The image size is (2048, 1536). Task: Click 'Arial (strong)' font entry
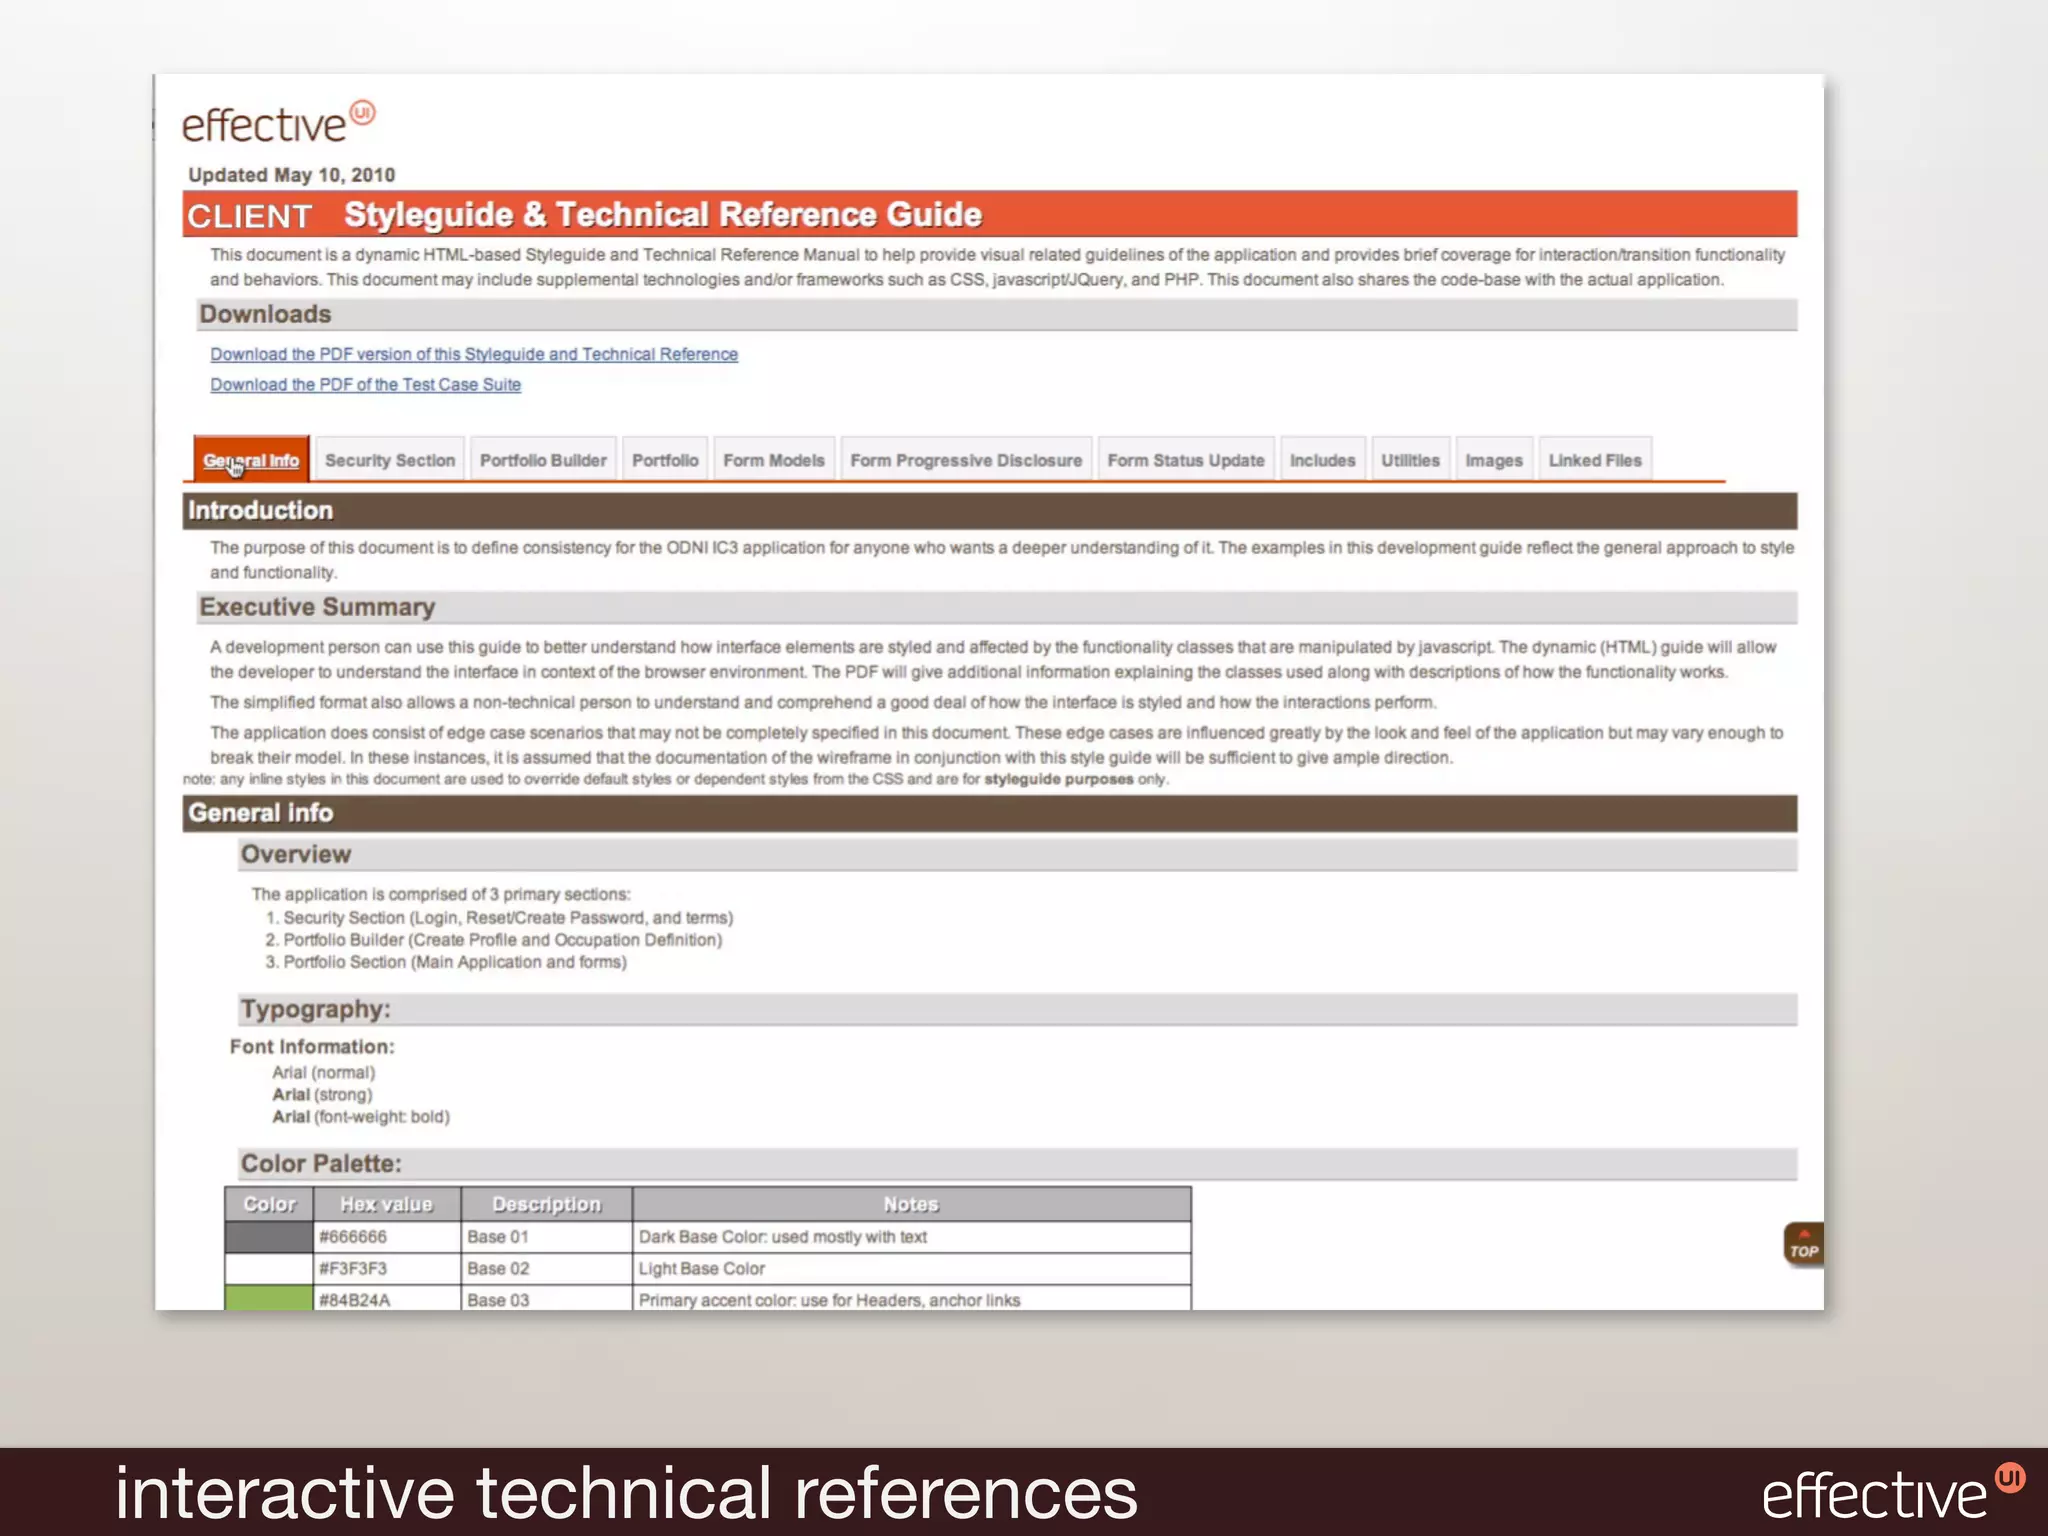tap(322, 1094)
